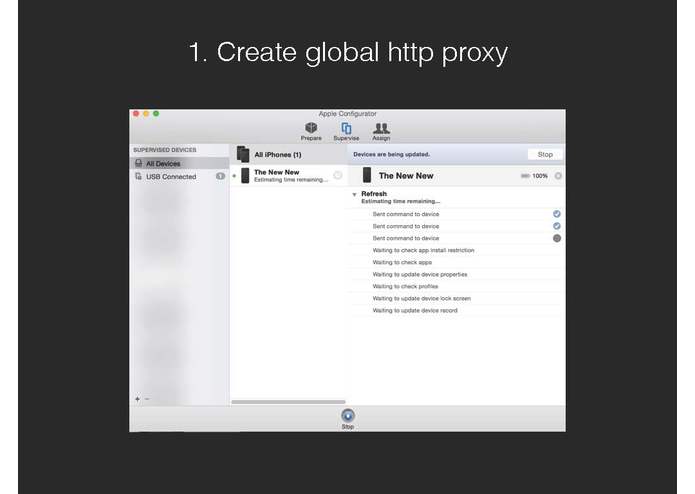Minimize the Apple Configurator window

tap(146, 114)
